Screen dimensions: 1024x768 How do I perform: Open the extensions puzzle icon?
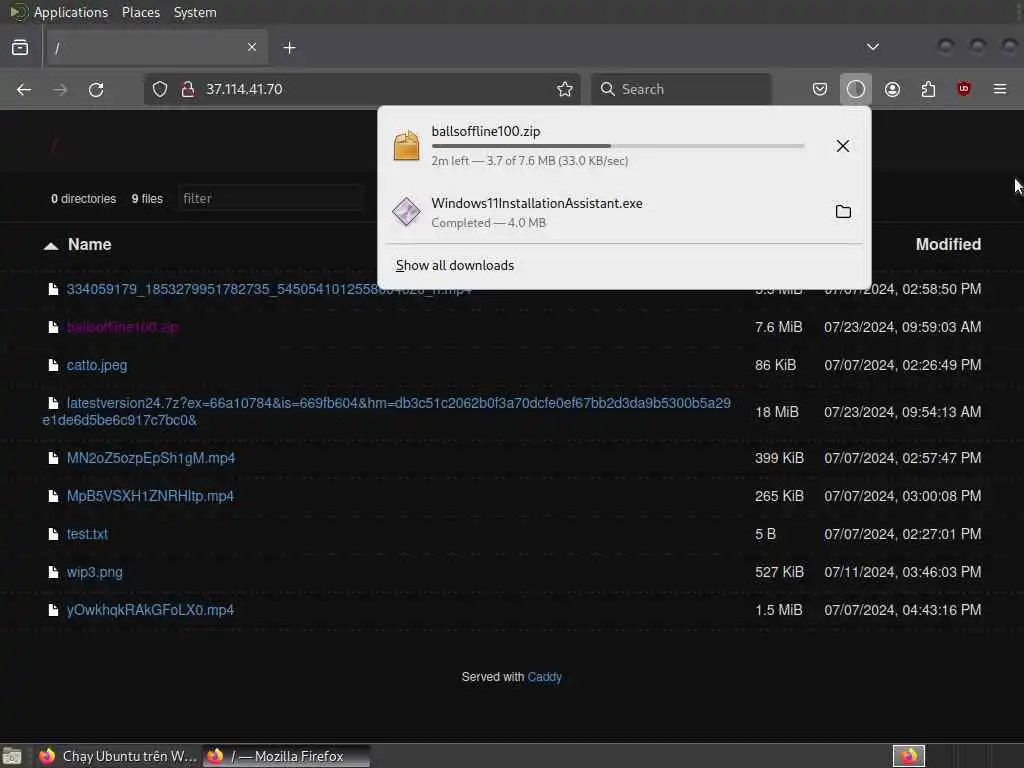pyautogui.click(x=928, y=89)
